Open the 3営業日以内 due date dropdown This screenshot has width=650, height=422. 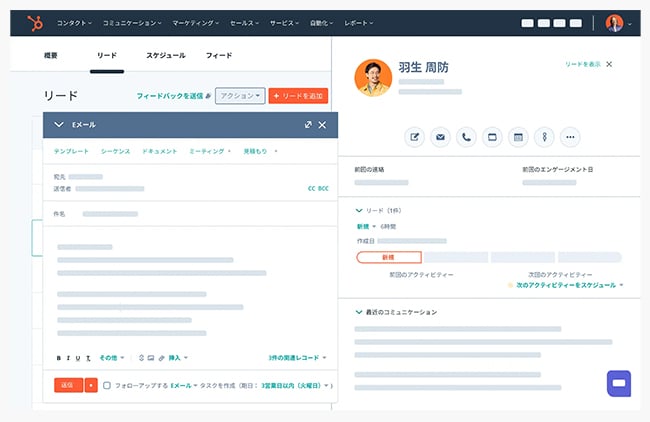pos(295,386)
